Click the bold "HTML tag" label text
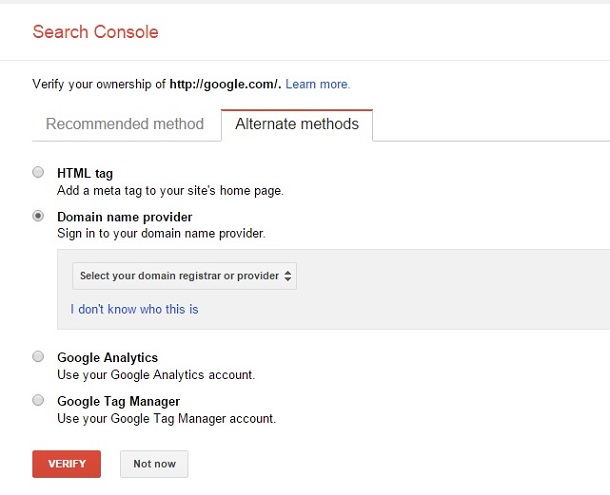 [85, 173]
